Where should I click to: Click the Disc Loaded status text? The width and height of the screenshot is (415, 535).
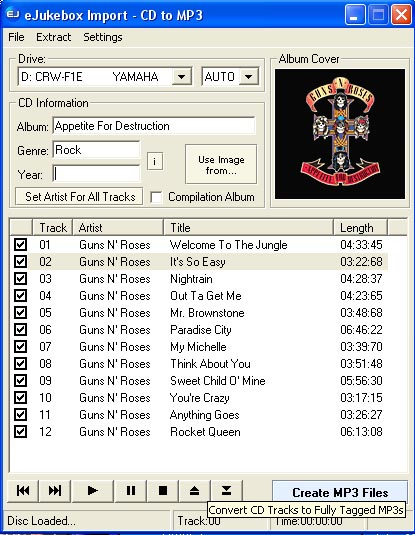click(41, 521)
